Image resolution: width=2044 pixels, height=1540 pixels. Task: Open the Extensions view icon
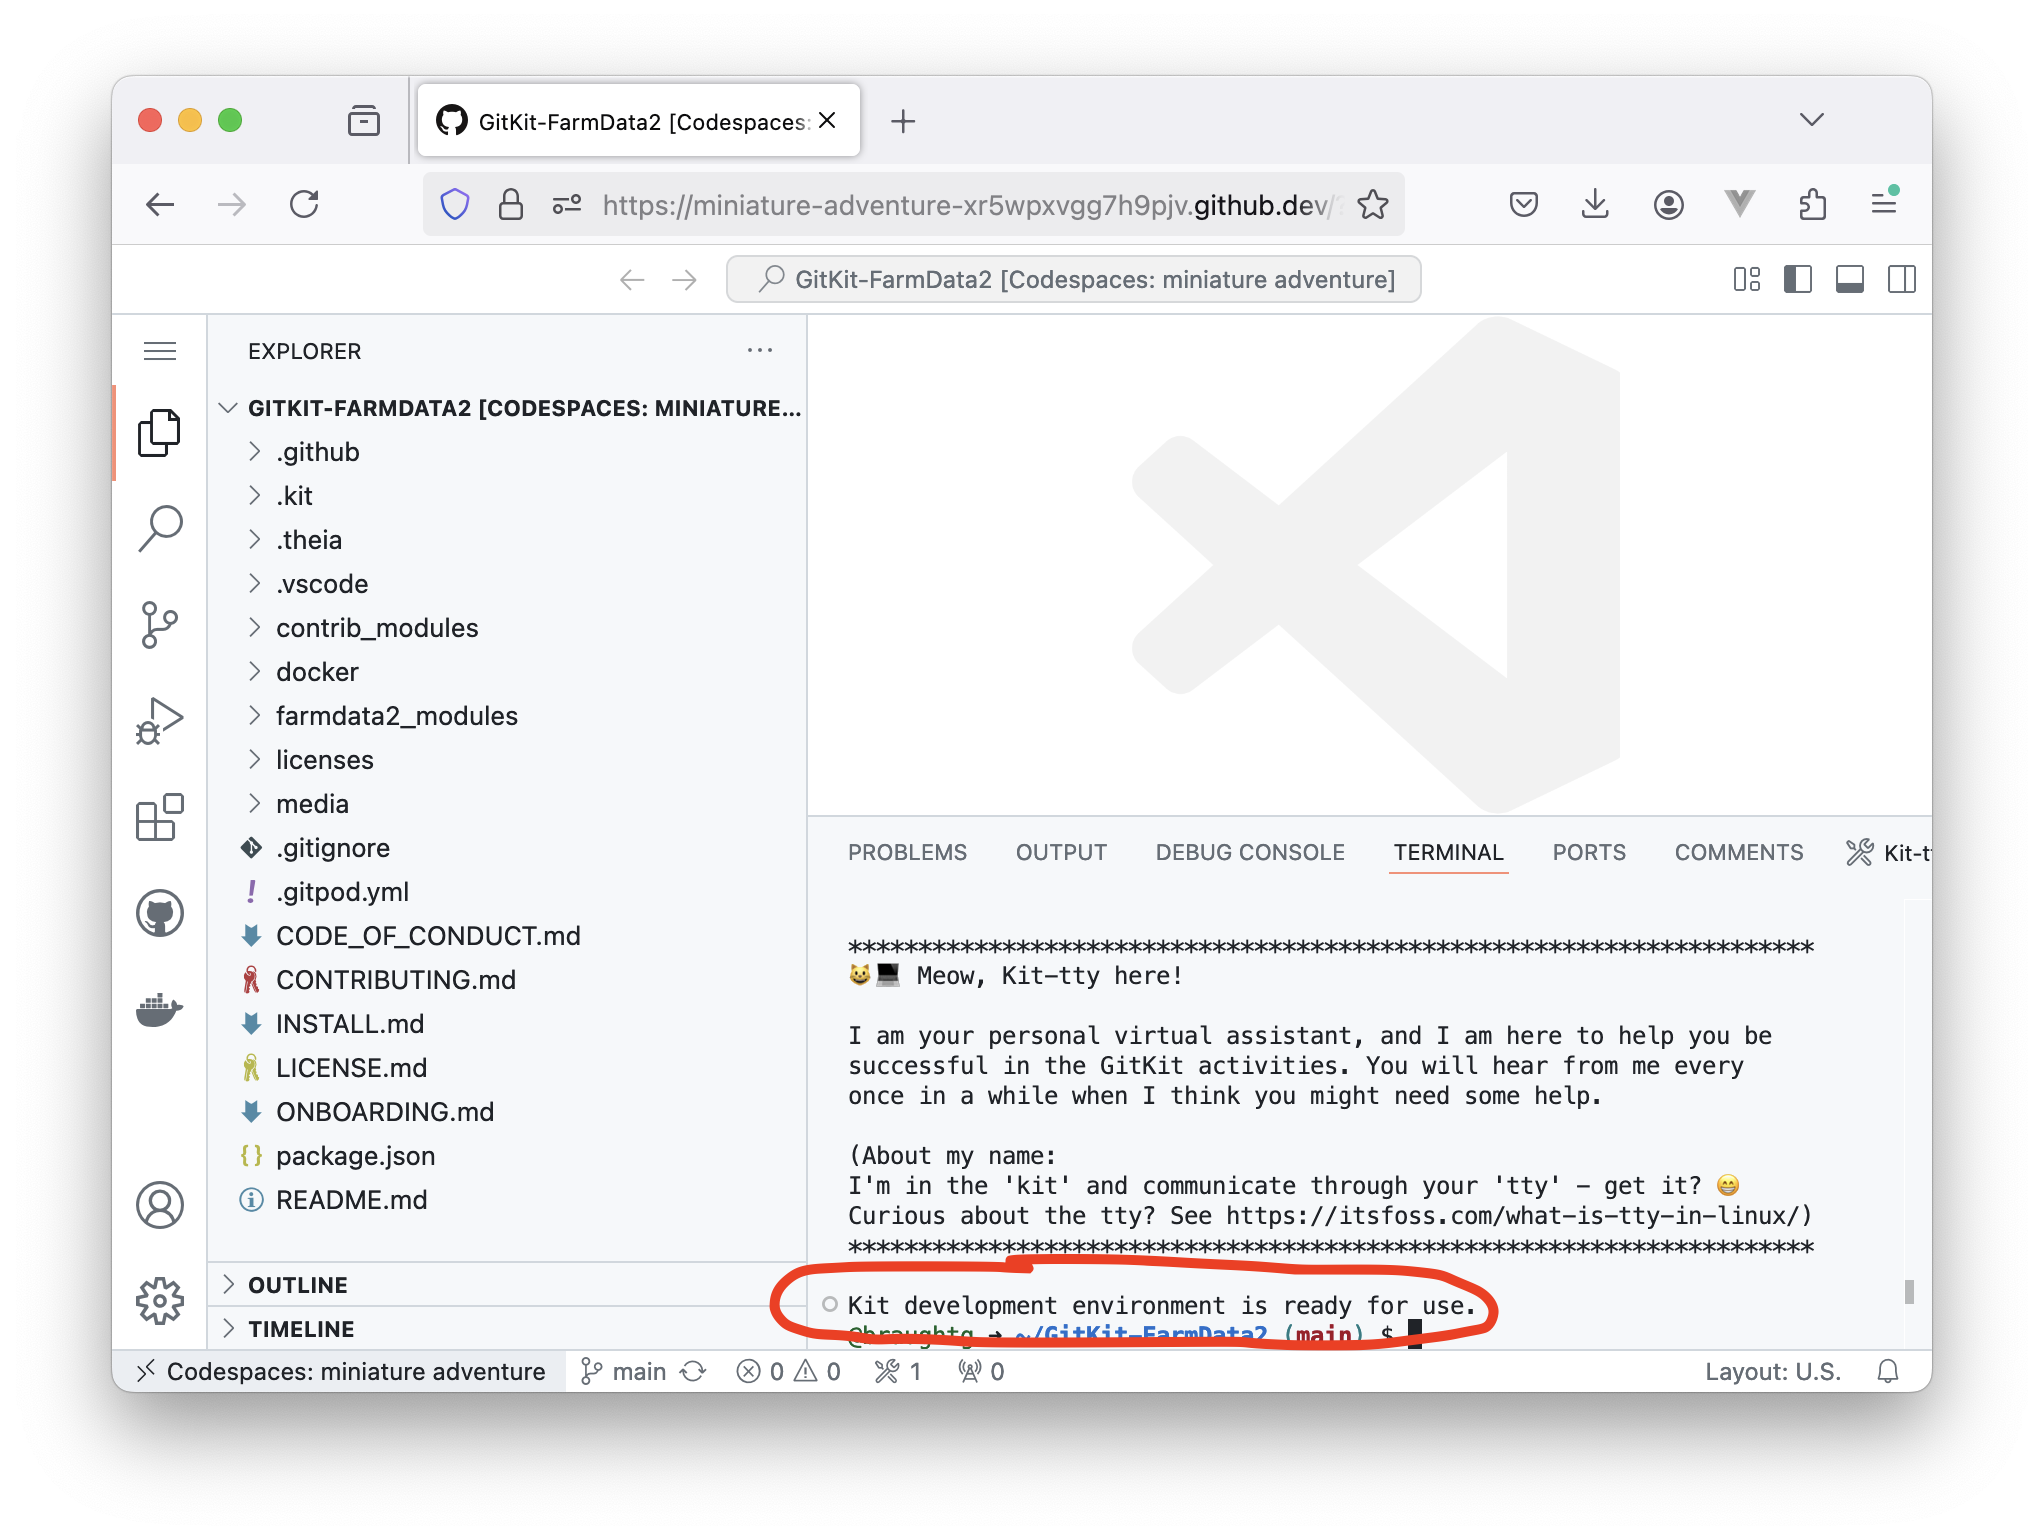click(x=160, y=817)
